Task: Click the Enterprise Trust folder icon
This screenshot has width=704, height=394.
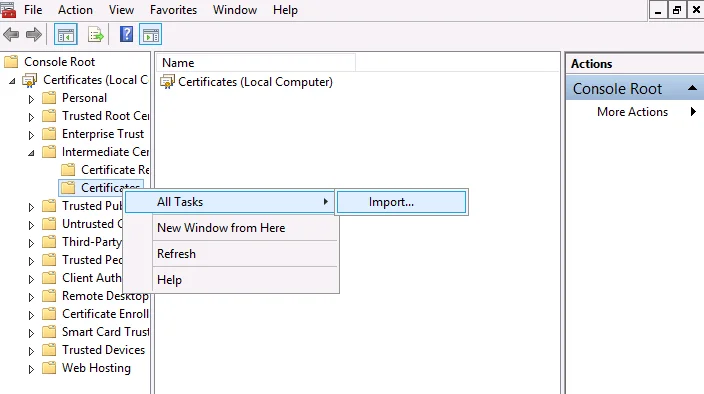Action: pos(49,134)
